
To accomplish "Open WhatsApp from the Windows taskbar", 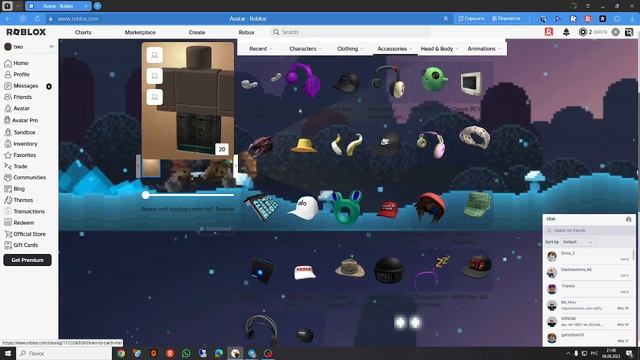I will tap(186, 353).
